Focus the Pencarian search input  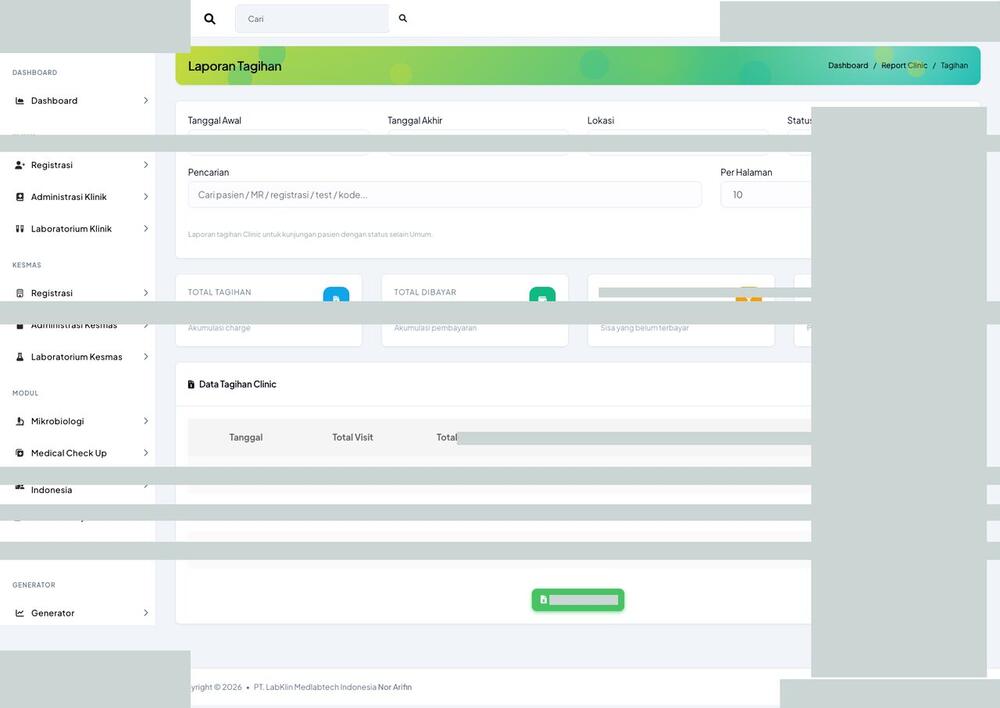point(445,195)
